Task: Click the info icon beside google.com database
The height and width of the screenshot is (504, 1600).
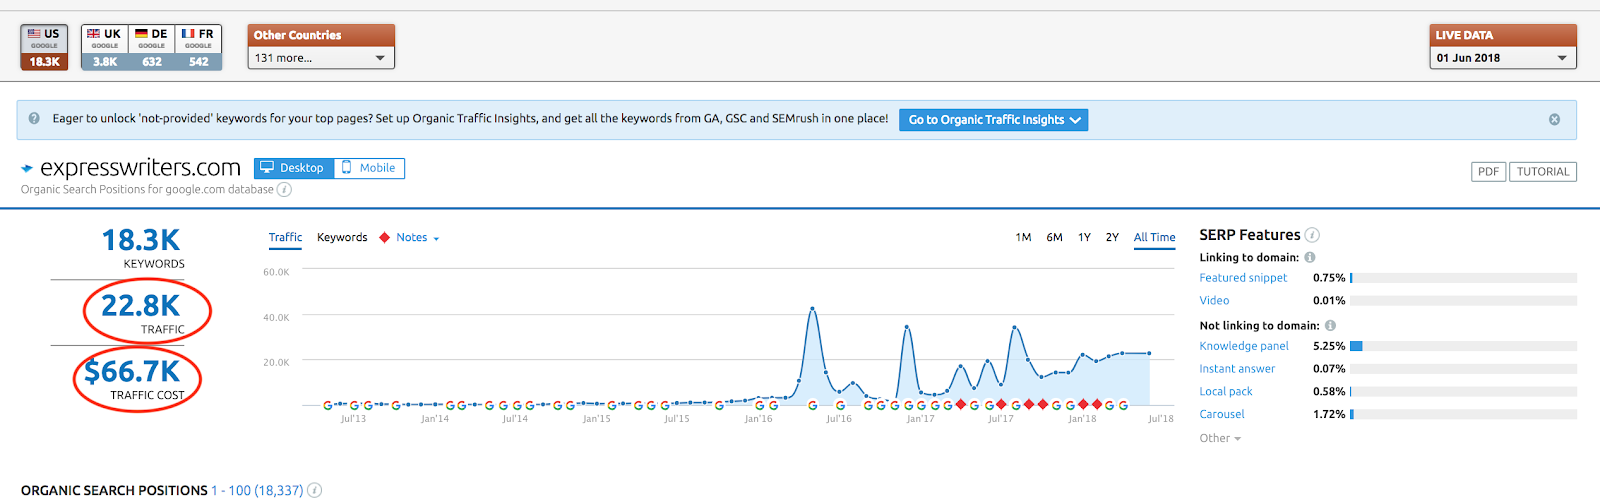Action: pyautogui.click(x=284, y=190)
